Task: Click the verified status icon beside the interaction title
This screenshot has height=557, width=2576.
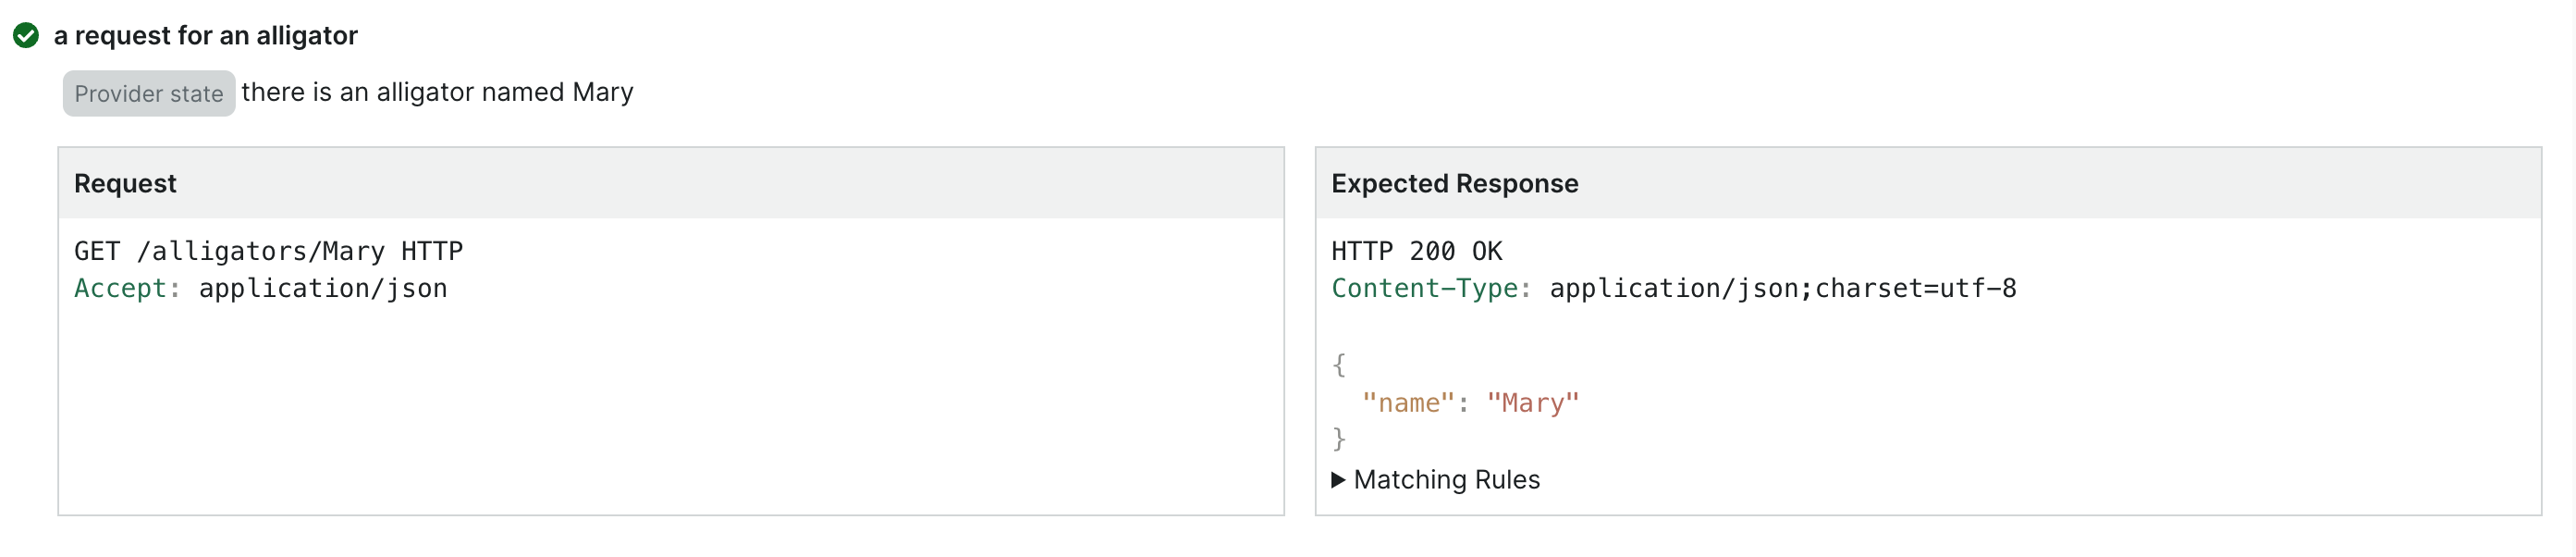Action: tap(27, 36)
